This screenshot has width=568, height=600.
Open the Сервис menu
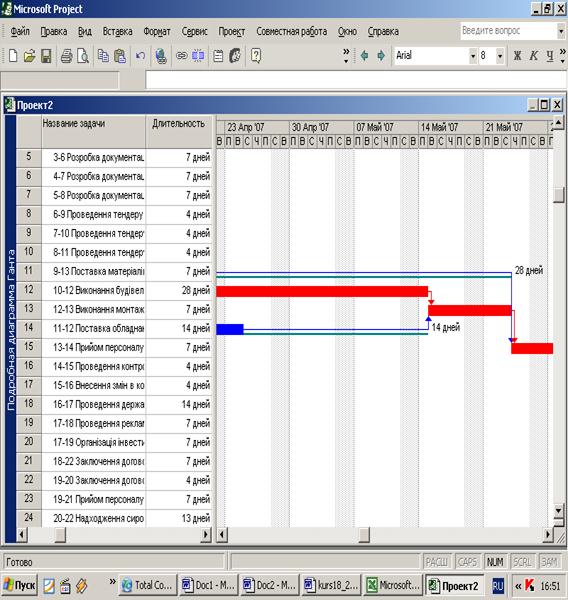[x=194, y=31]
